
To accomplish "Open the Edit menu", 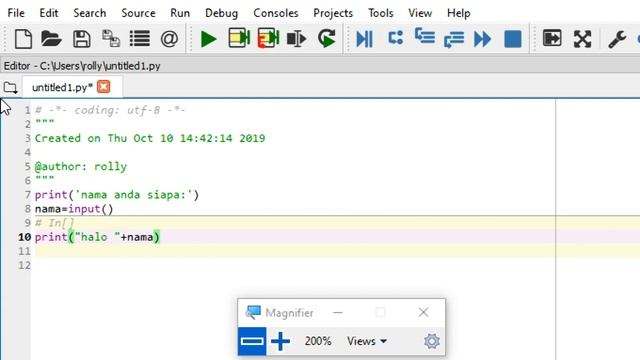I will (x=49, y=13).
